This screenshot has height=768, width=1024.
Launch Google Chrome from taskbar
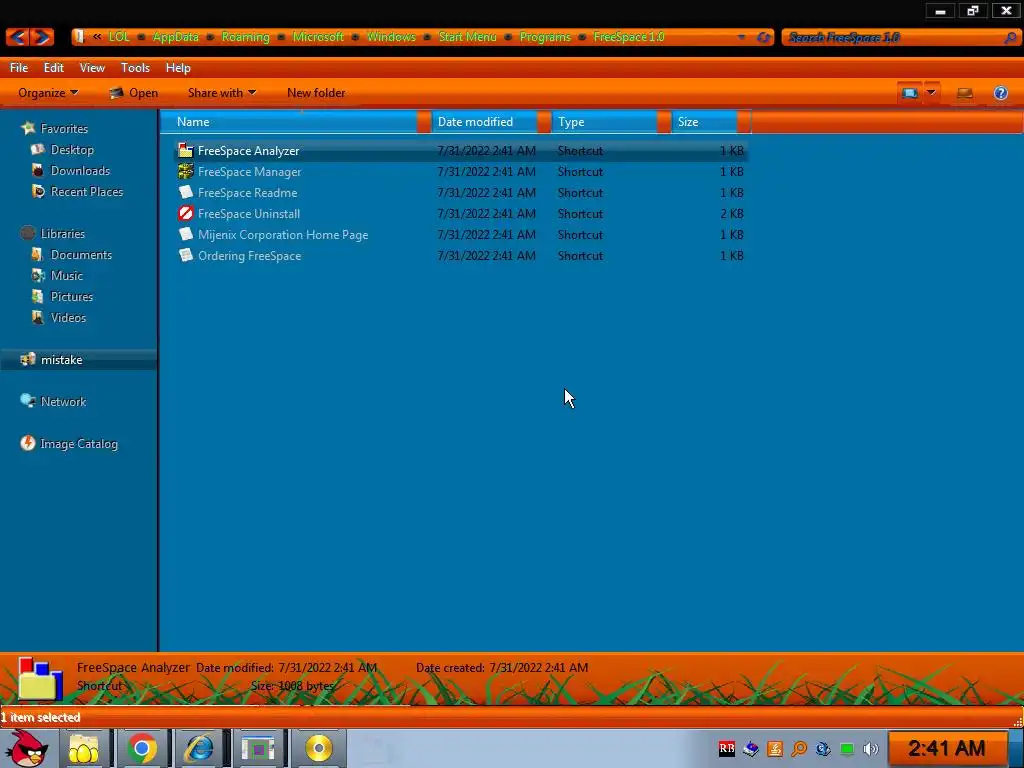(142, 748)
